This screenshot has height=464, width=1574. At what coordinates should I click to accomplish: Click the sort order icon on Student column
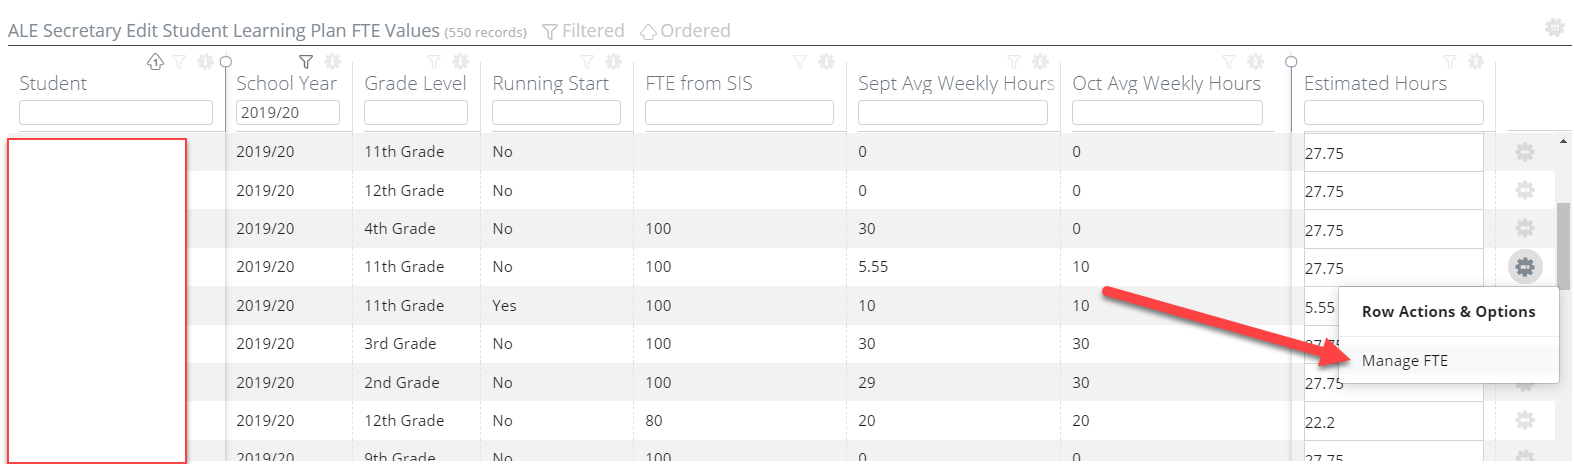point(155,62)
